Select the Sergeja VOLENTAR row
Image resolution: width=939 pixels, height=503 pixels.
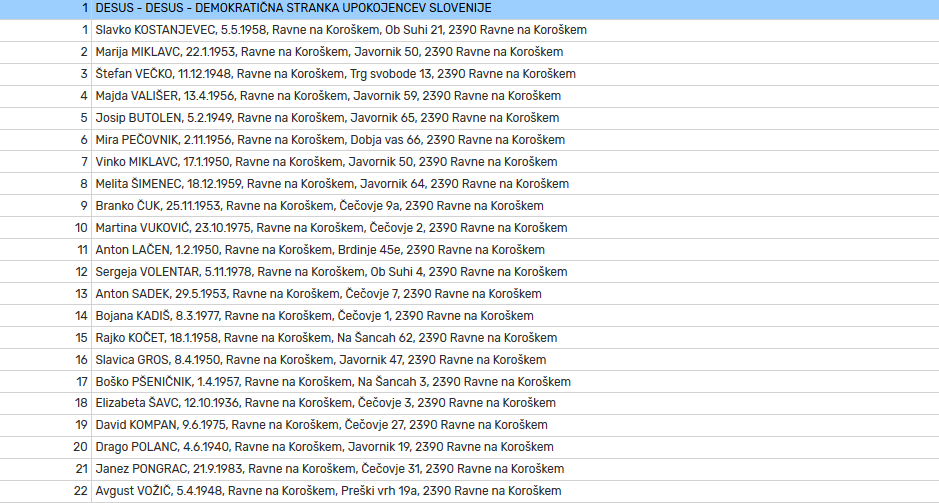tap(470, 272)
